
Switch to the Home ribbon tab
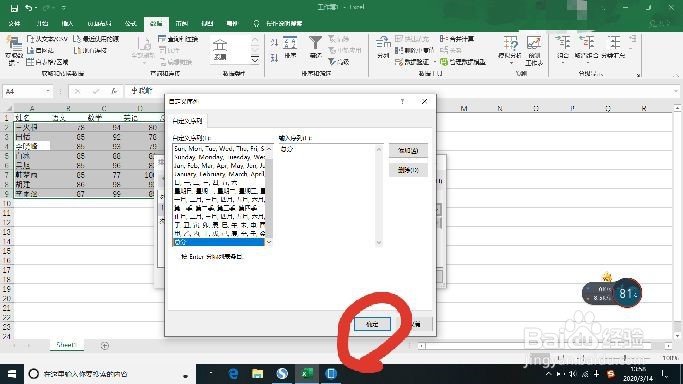click(42, 24)
